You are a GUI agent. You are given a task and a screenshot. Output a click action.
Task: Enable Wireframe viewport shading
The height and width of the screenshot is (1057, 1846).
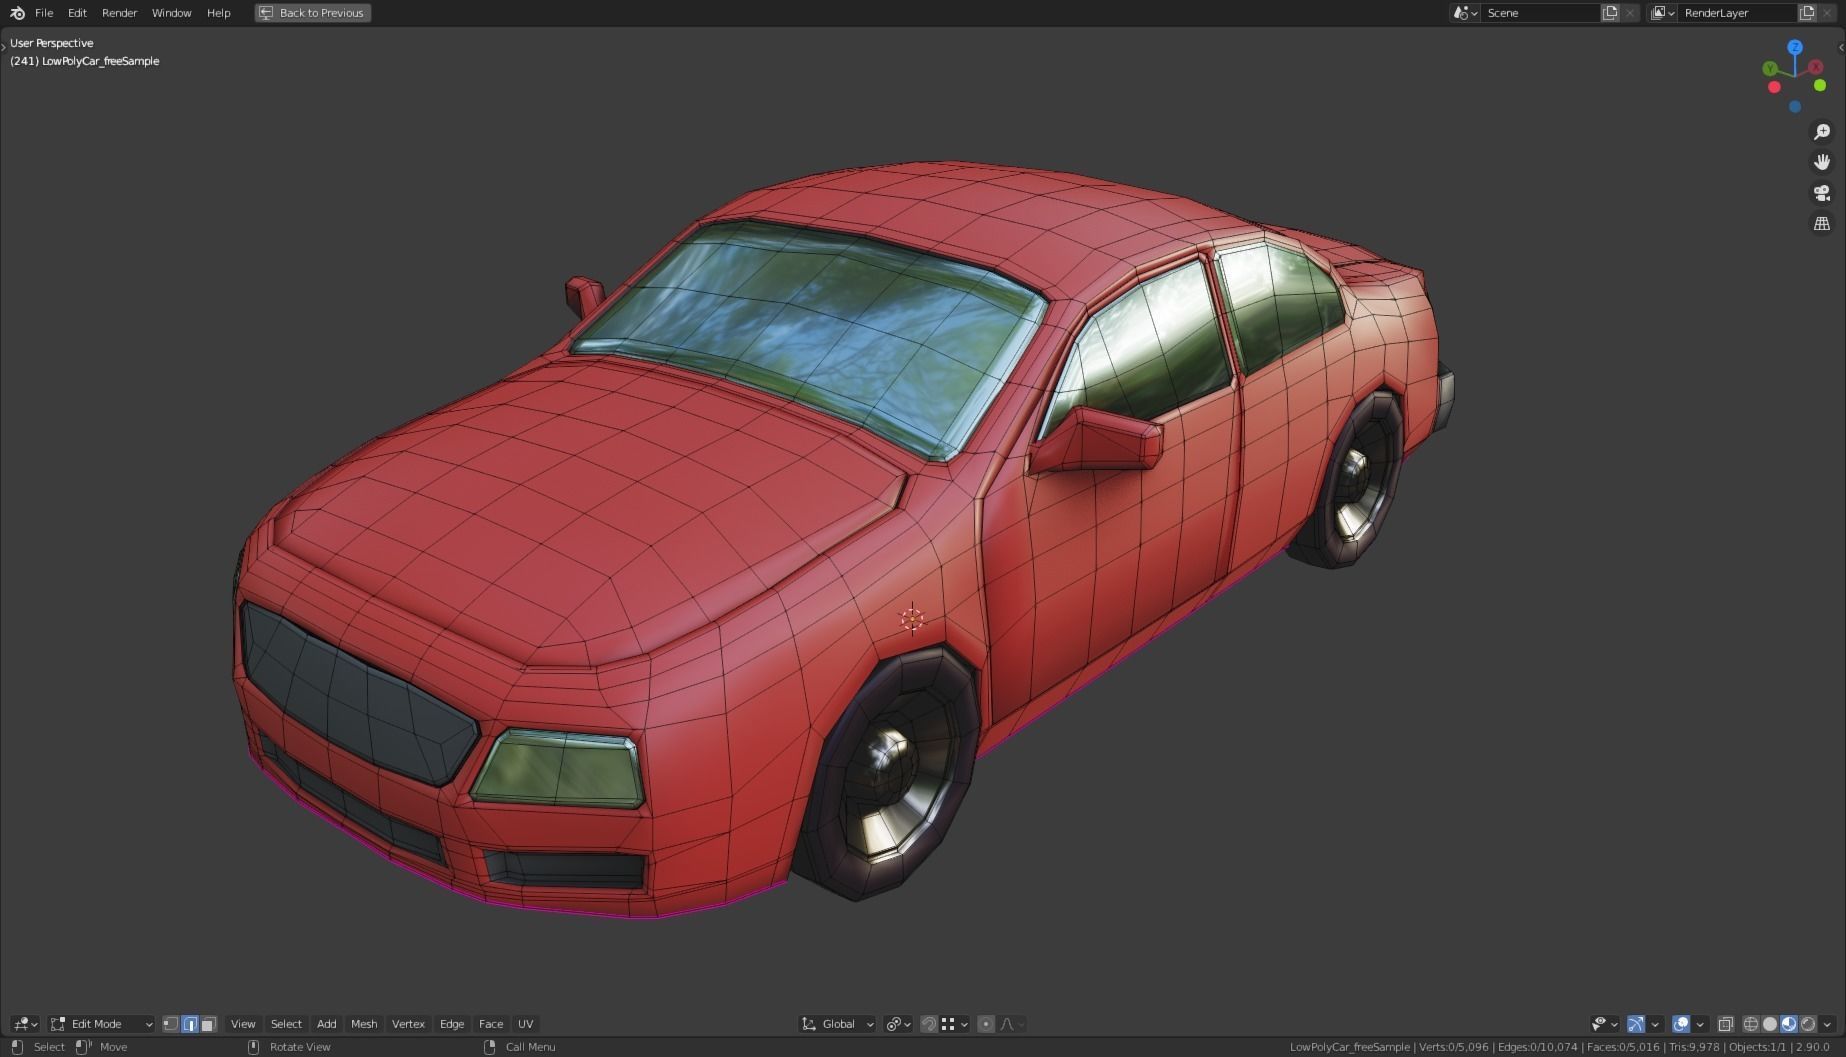click(1751, 1023)
